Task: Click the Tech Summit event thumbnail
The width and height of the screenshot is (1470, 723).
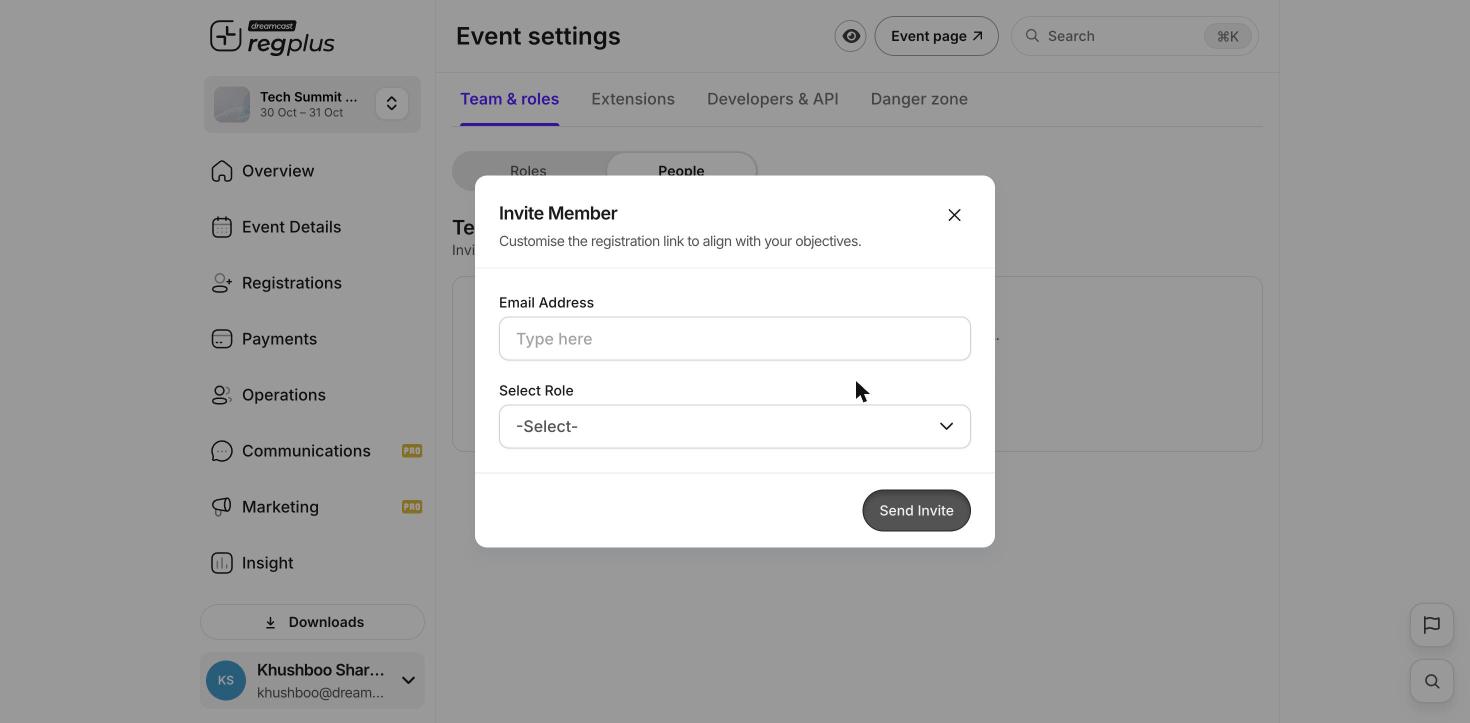Action: pos(232,105)
